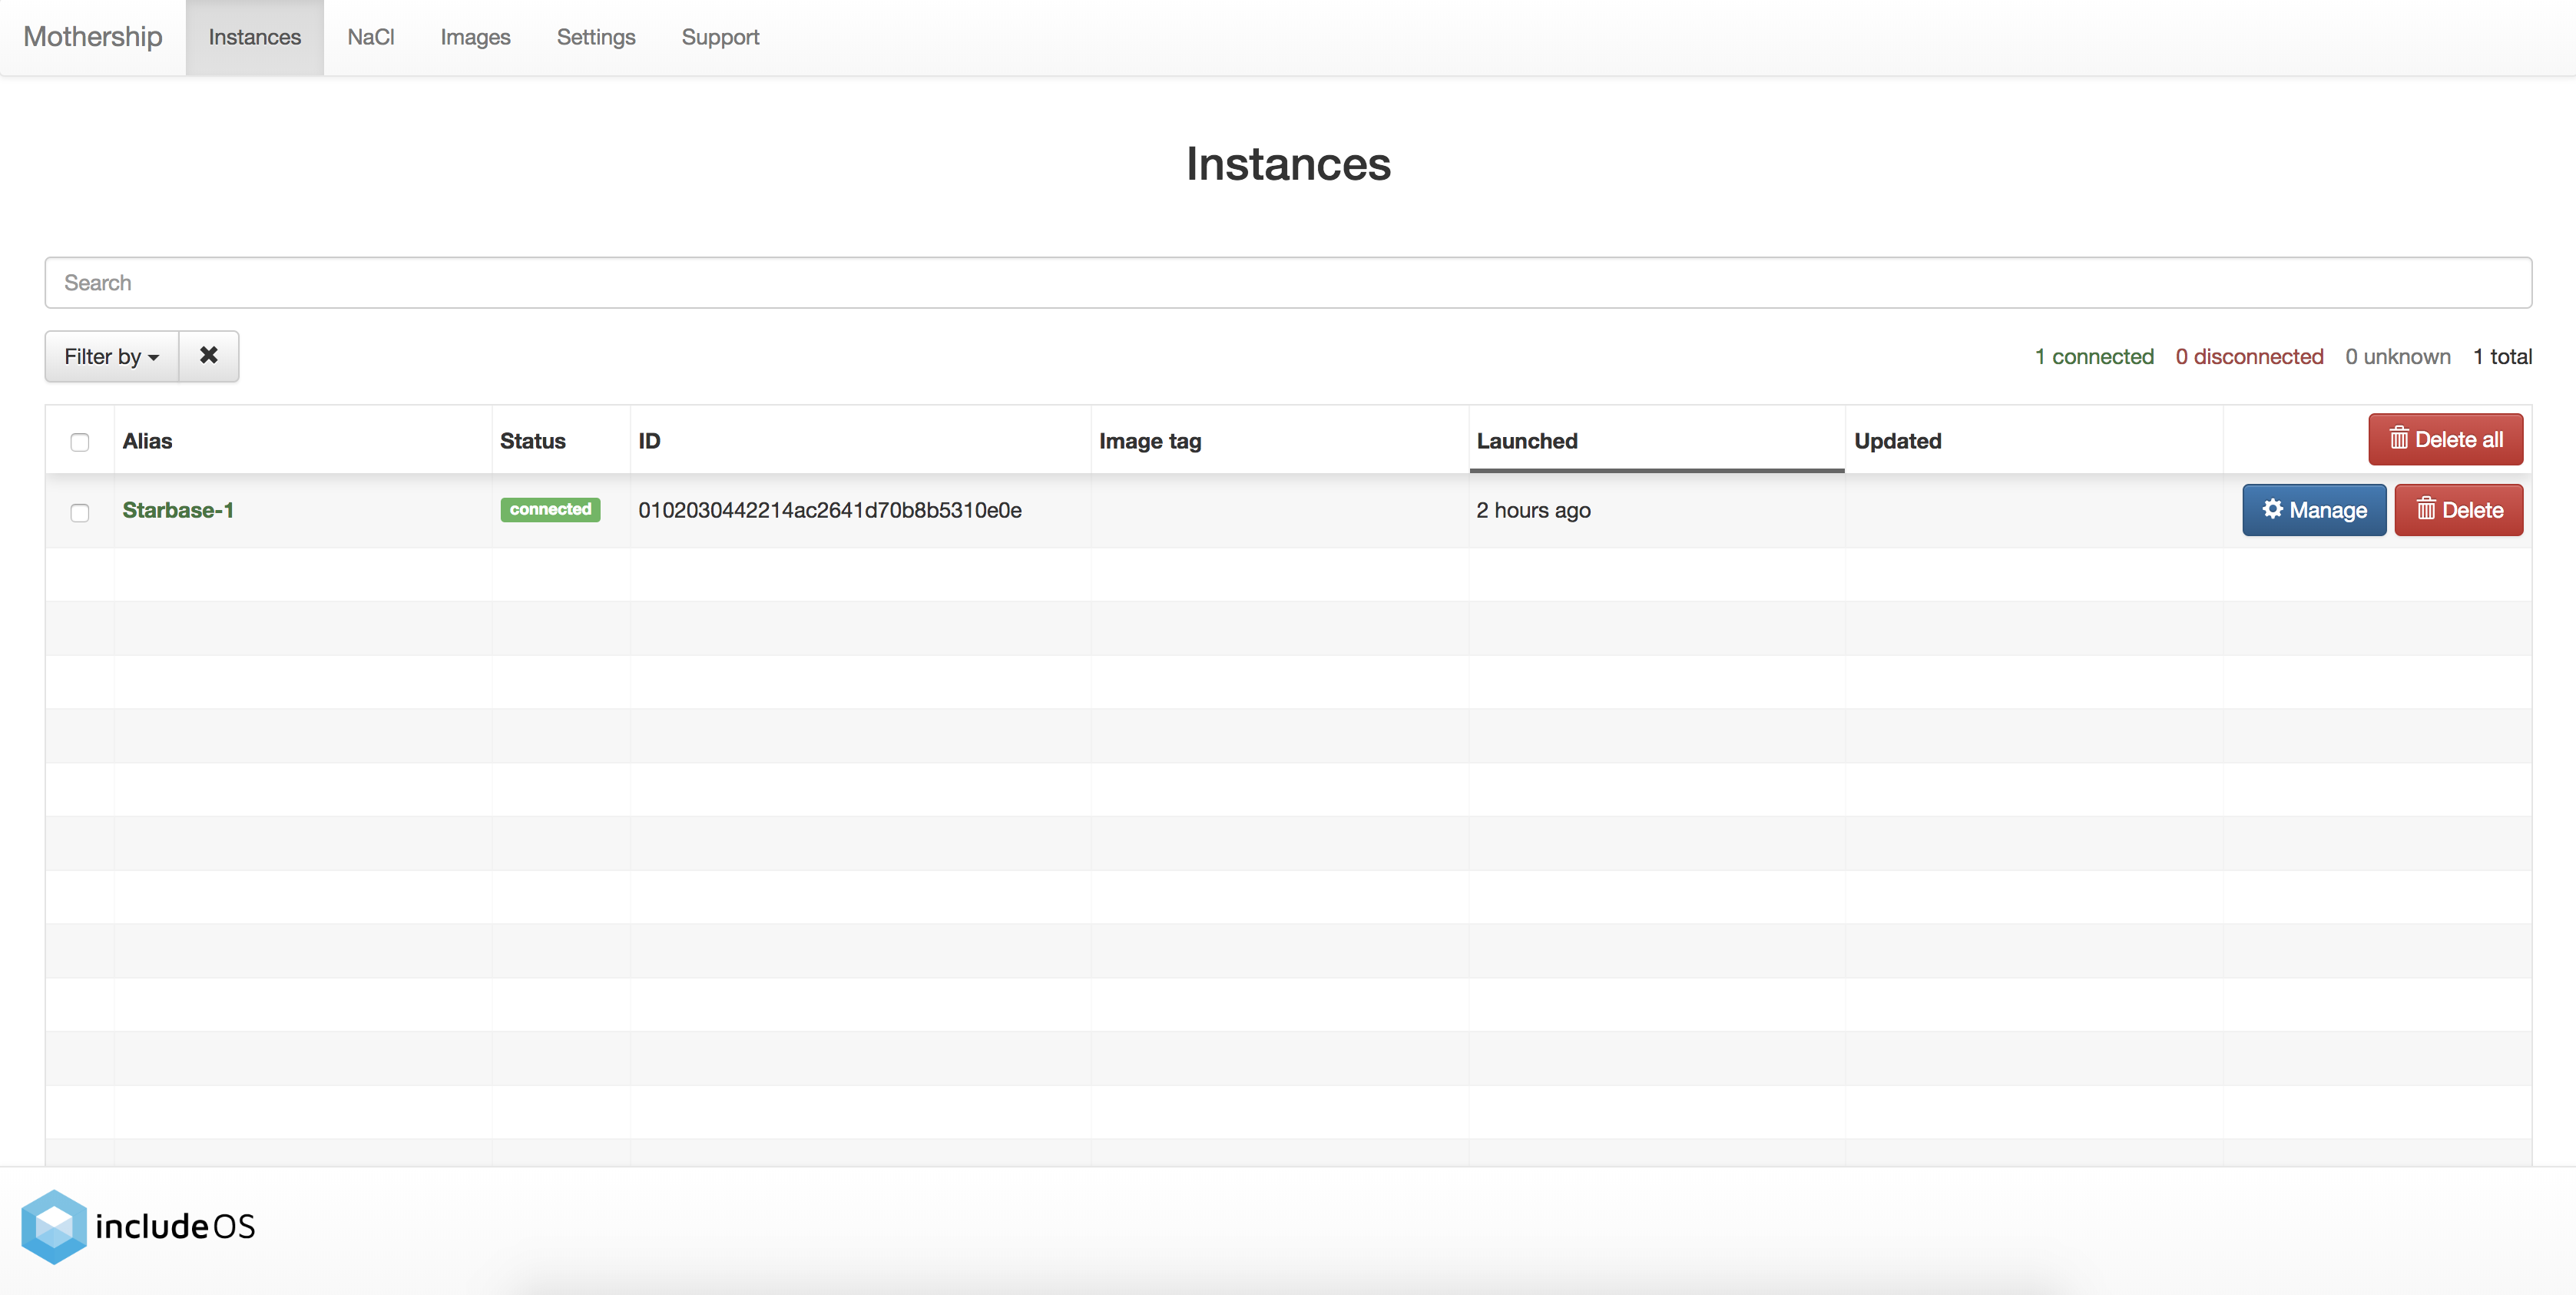2576x1295 pixels.
Task: Open the Starbase-1 instance link
Action: [178, 510]
